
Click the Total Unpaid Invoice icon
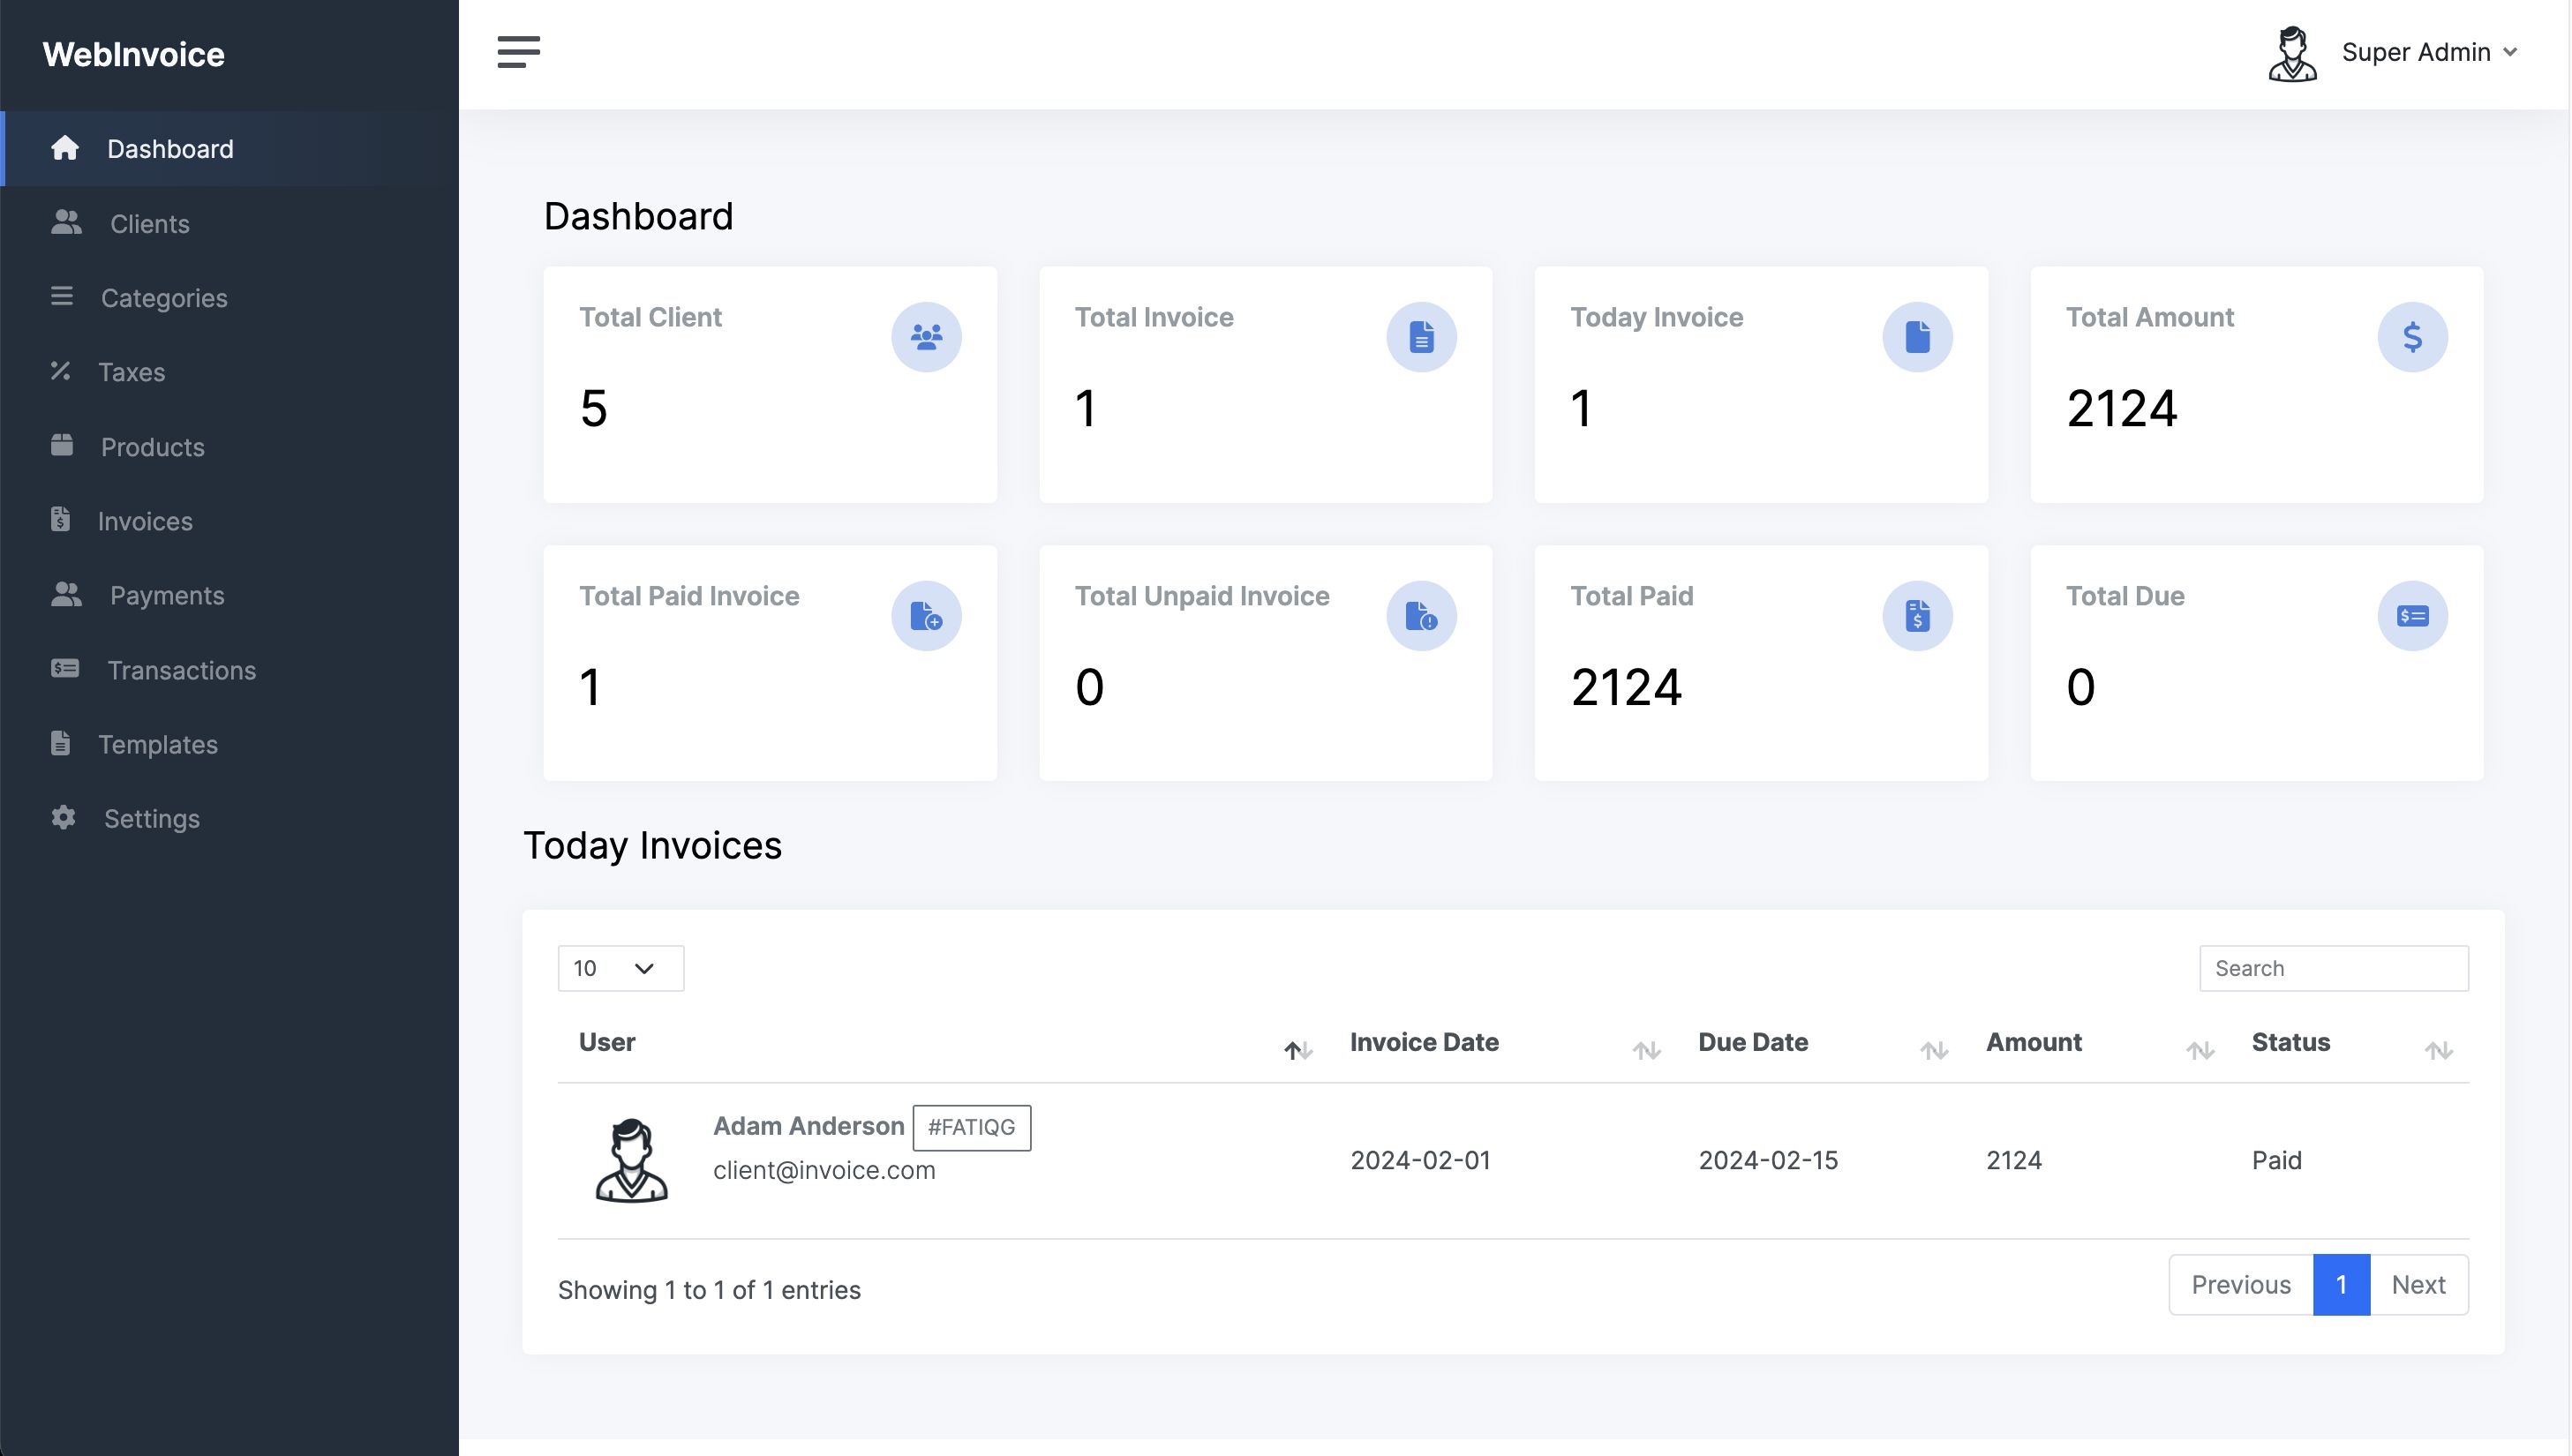point(1420,616)
